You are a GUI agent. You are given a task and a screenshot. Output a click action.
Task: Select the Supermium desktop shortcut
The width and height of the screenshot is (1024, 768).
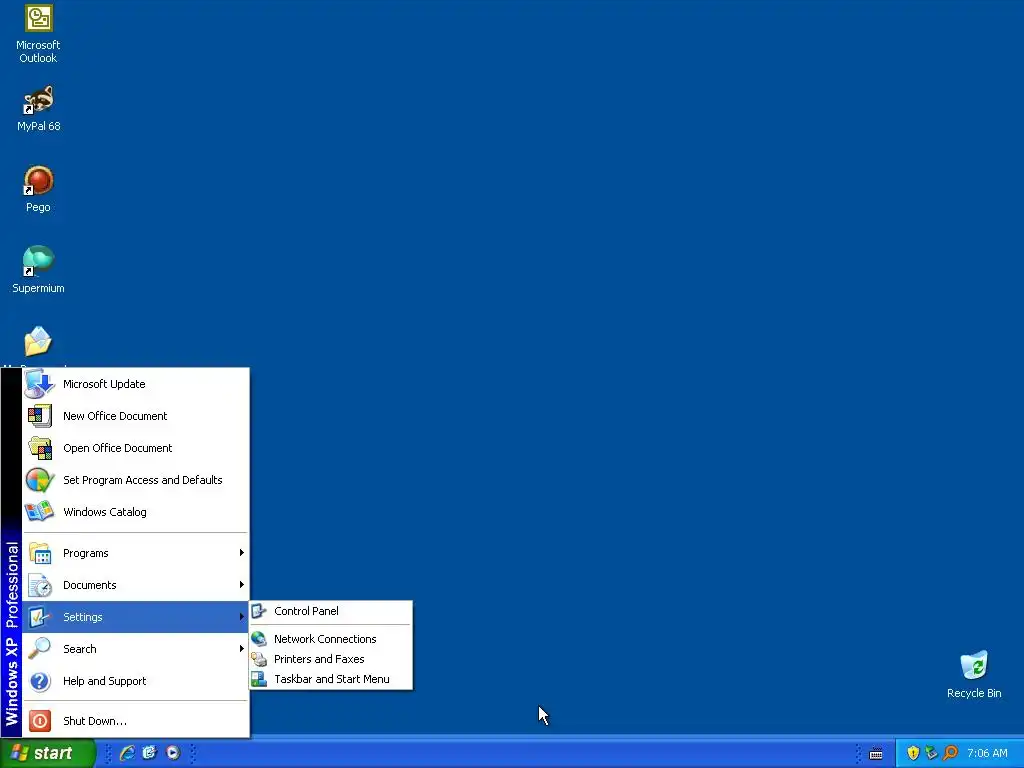[x=38, y=269]
